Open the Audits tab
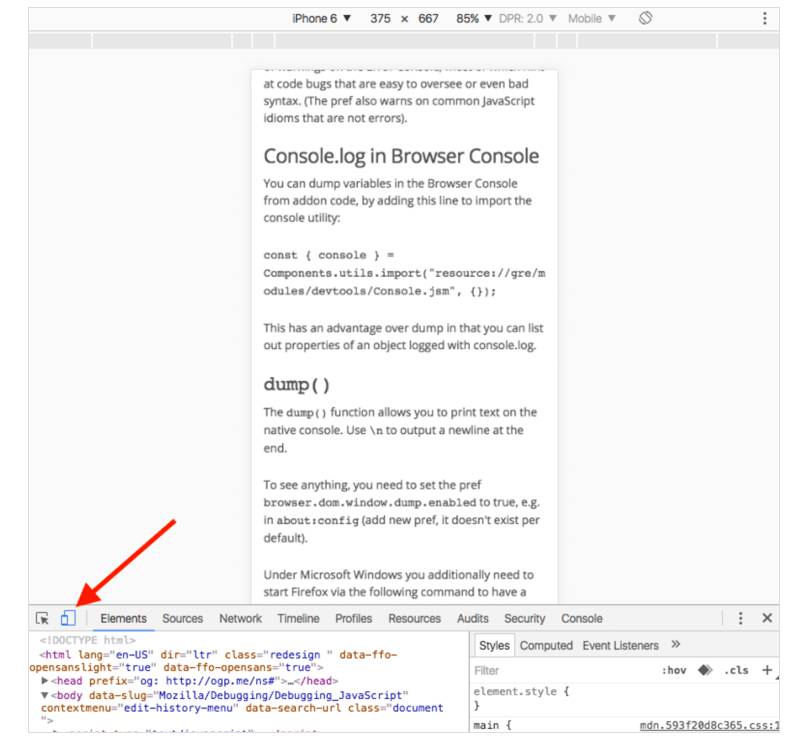Viewport: 808px width, 742px height. [473, 618]
